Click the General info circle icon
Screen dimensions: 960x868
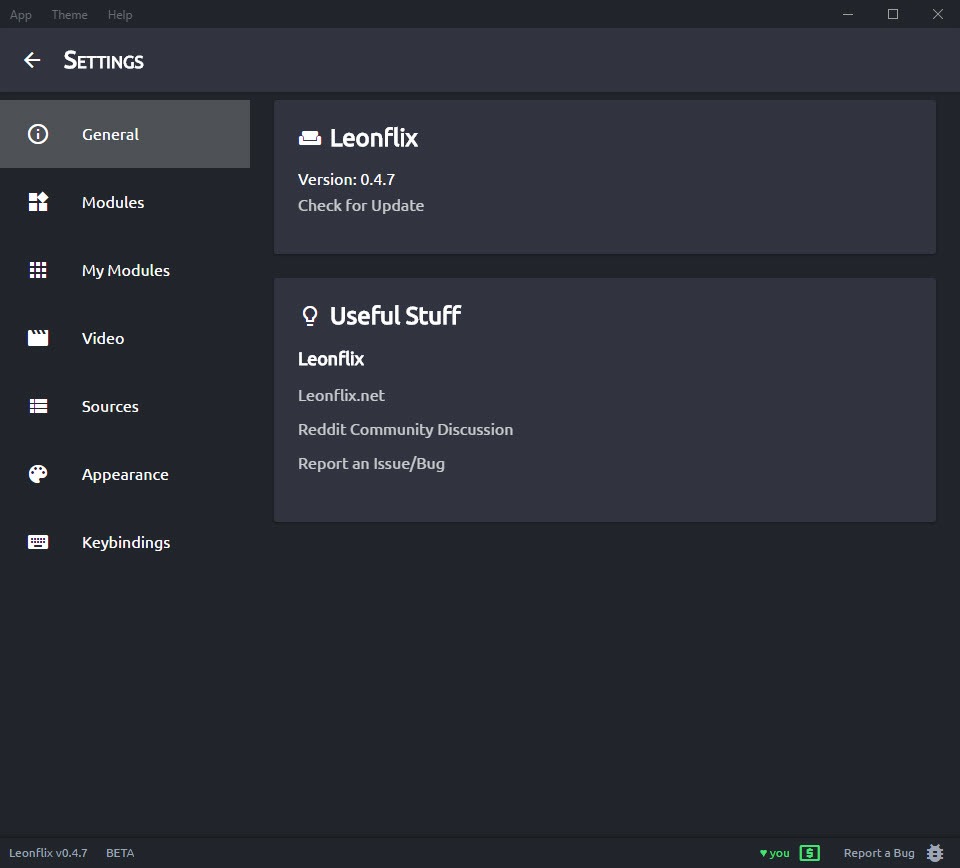coord(38,134)
